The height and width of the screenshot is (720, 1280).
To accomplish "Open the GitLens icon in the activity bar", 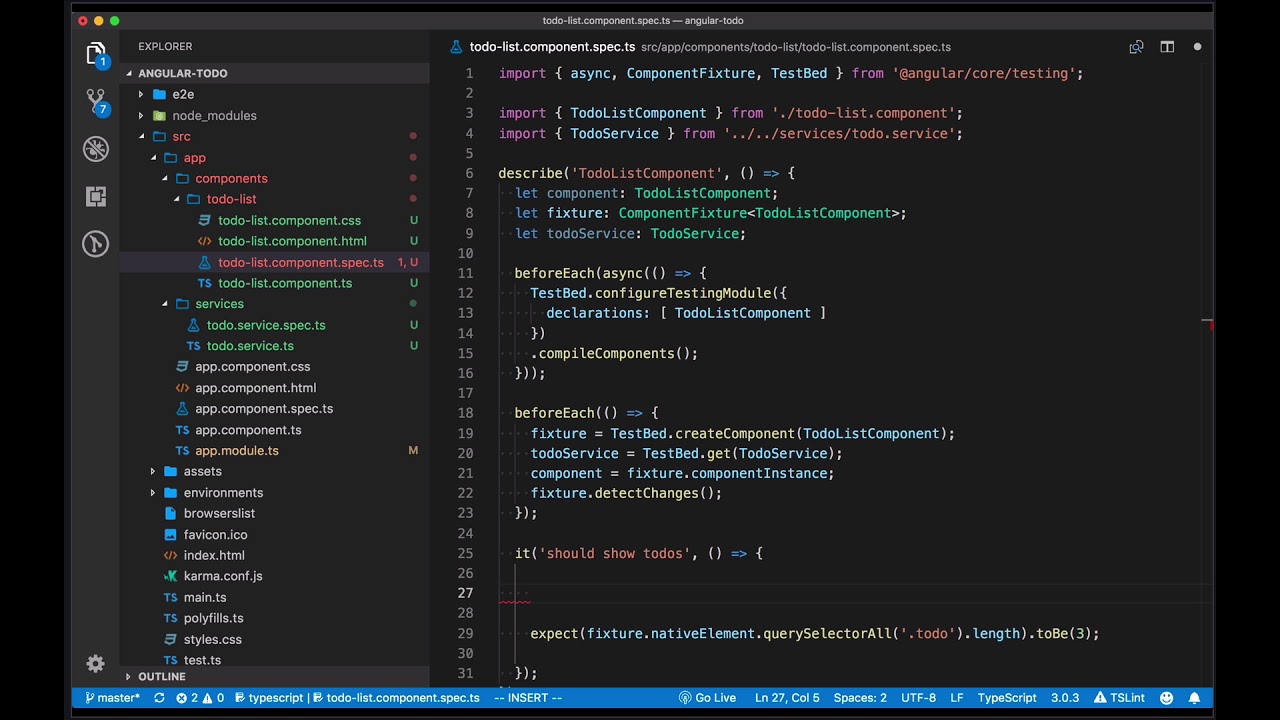I will click(96, 244).
